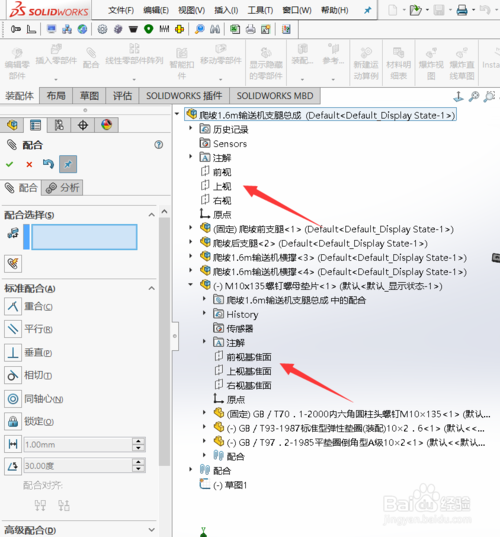Open the 评估 command tab
This screenshot has height=537, width=500.
tap(122, 96)
